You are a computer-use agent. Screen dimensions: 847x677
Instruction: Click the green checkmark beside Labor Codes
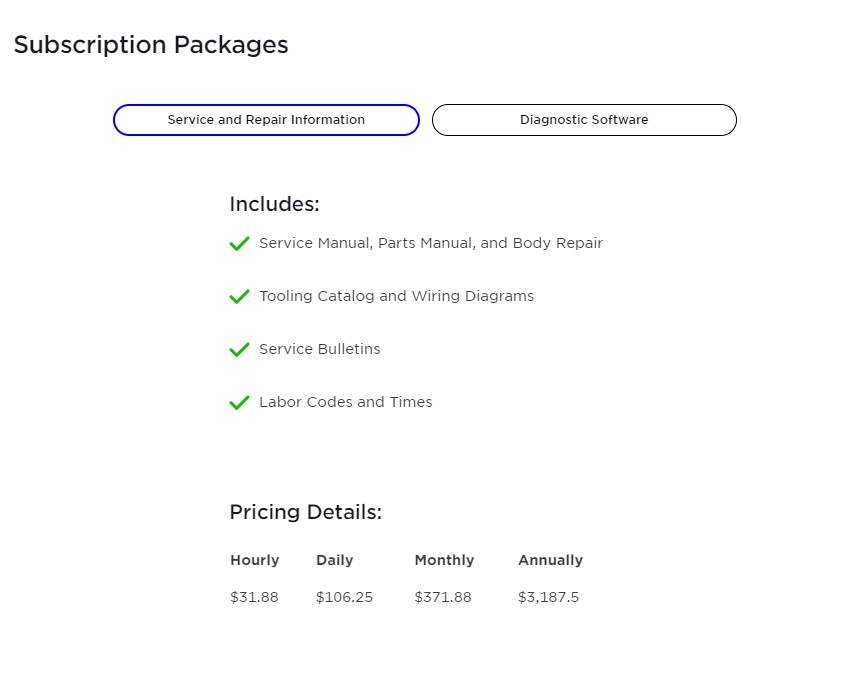pyautogui.click(x=239, y=403)
